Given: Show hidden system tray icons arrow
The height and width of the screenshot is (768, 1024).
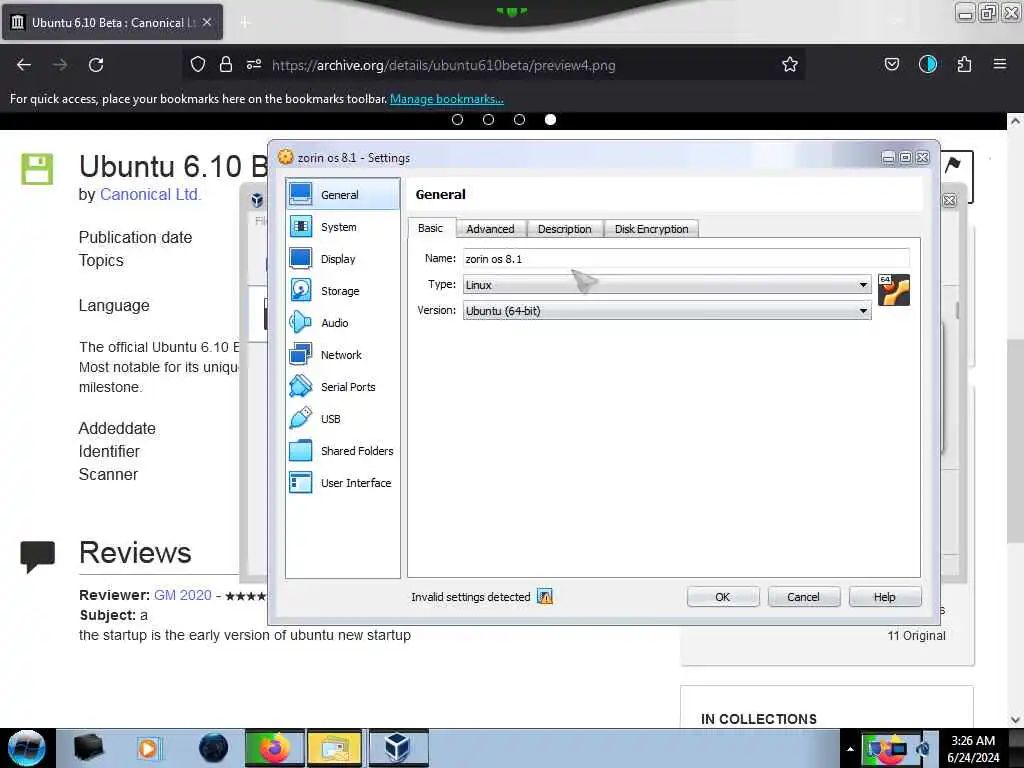Looking at the screenshot, I should click(850, 749).
